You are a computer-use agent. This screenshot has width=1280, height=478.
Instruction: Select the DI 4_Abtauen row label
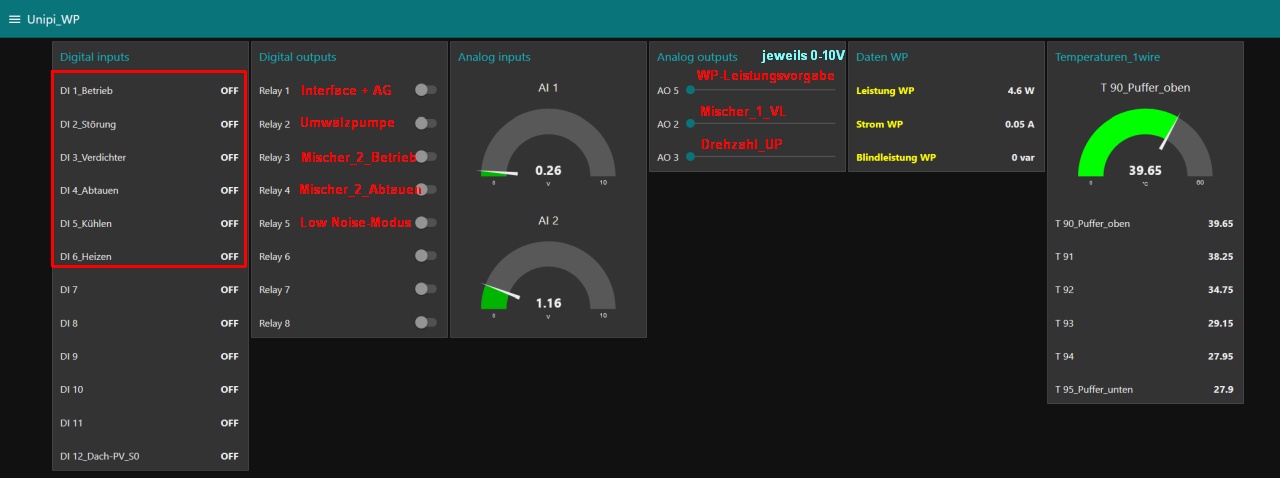tap(89, 190)
